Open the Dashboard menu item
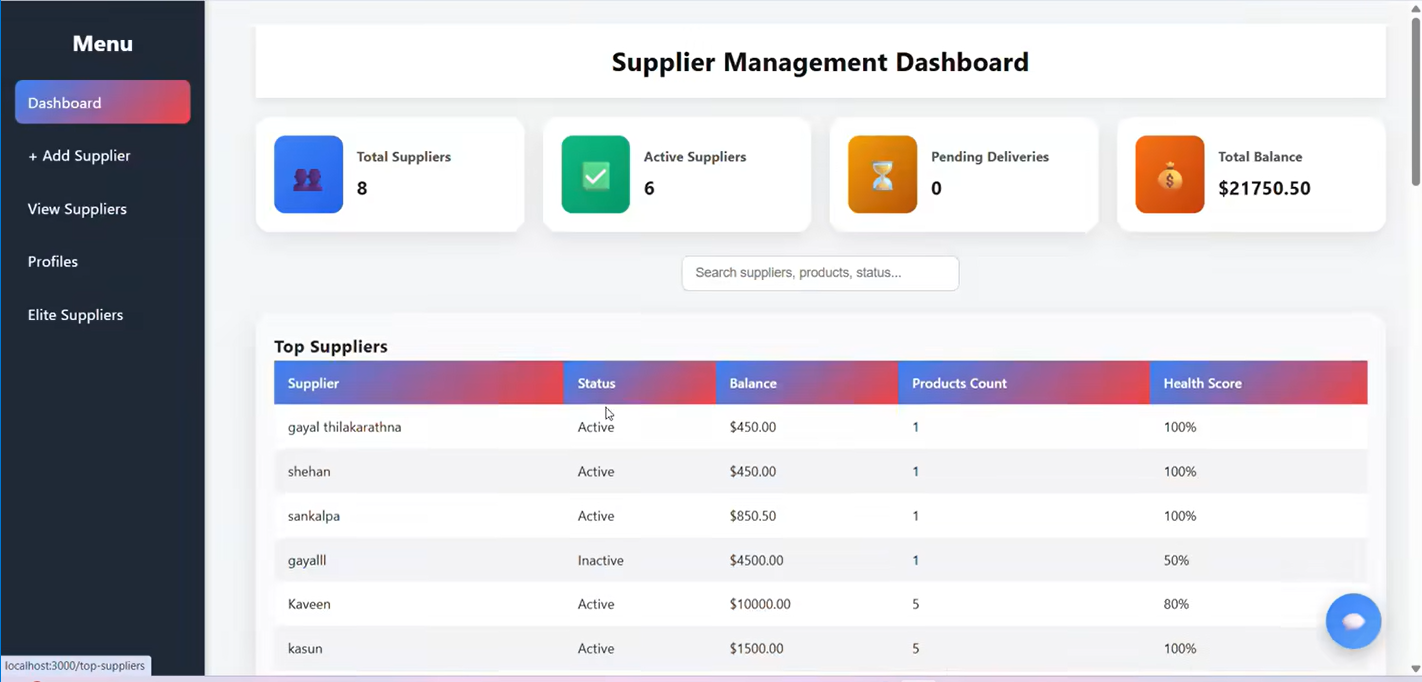1422x682 pixels. tap(102, 103)
